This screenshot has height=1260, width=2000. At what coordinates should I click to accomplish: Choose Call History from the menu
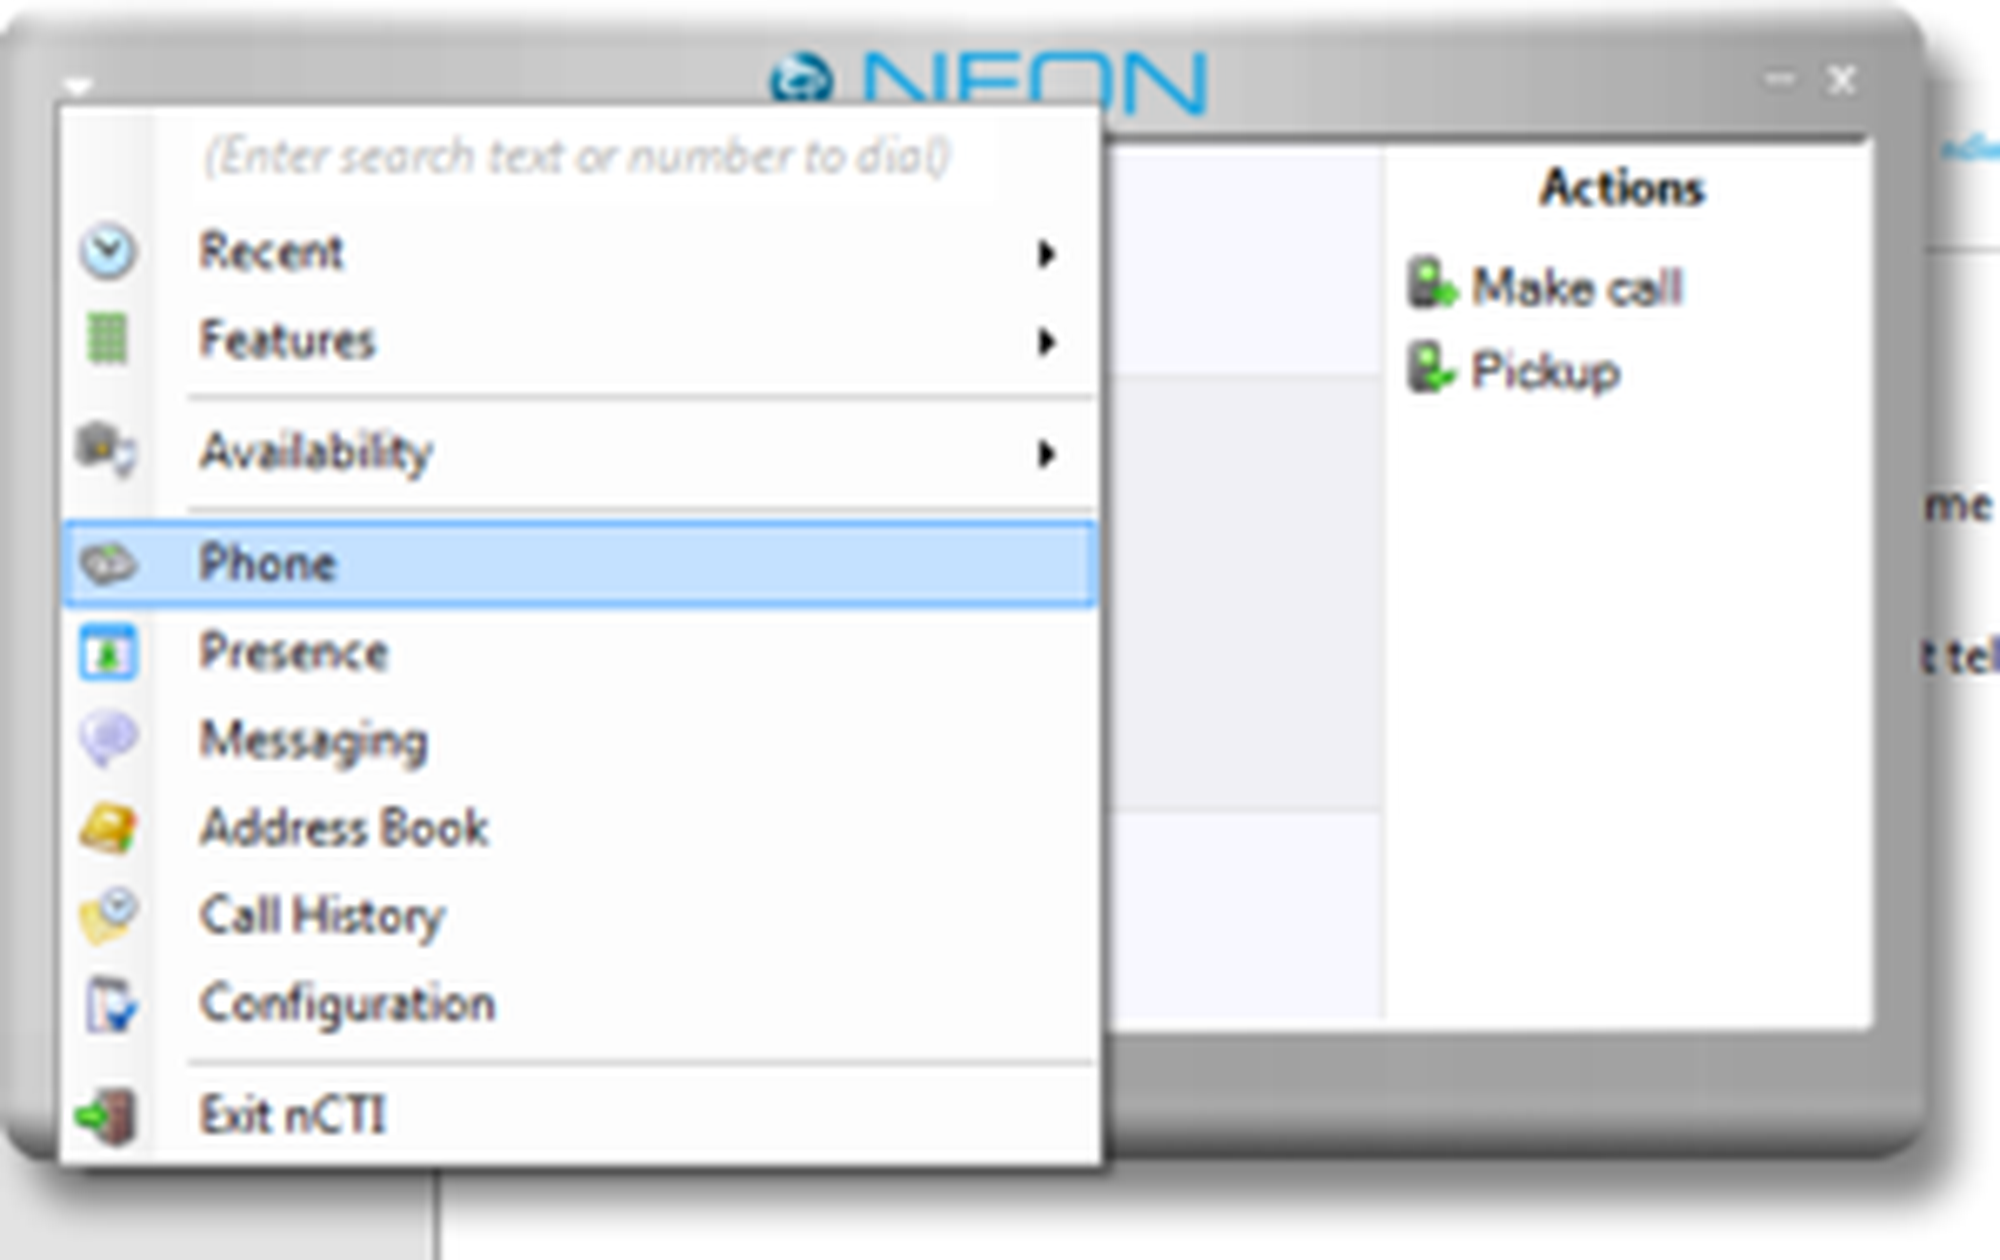[322, 915]
